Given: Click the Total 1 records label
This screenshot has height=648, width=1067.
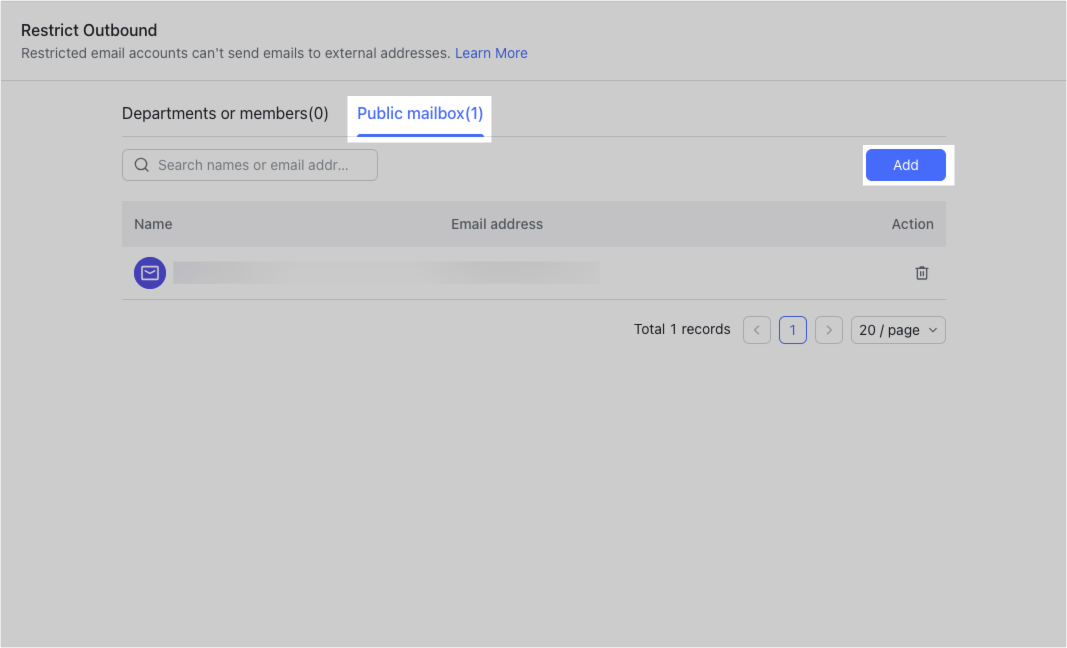Looking at the screenshot, I should point(682,329).
